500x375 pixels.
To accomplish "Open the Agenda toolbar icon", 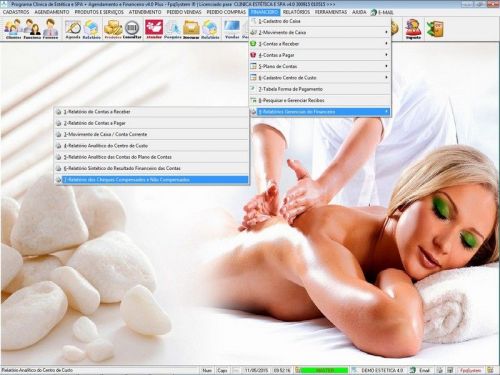I will pyautogui.click(x=73, y=29).
